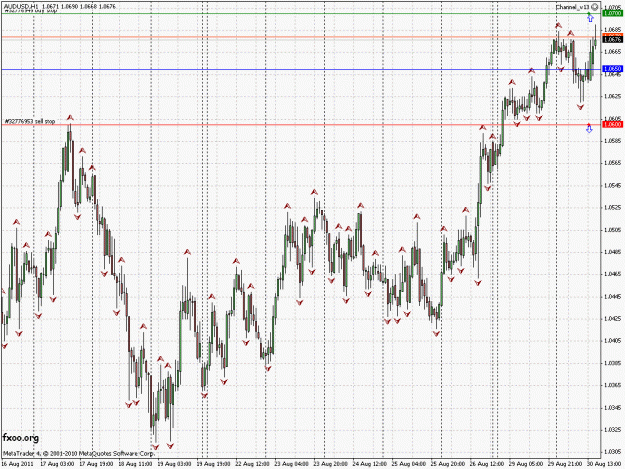Select the blue horizontal line at 1.0650
This screenshot has width=625, height=469.
(301, 70)
